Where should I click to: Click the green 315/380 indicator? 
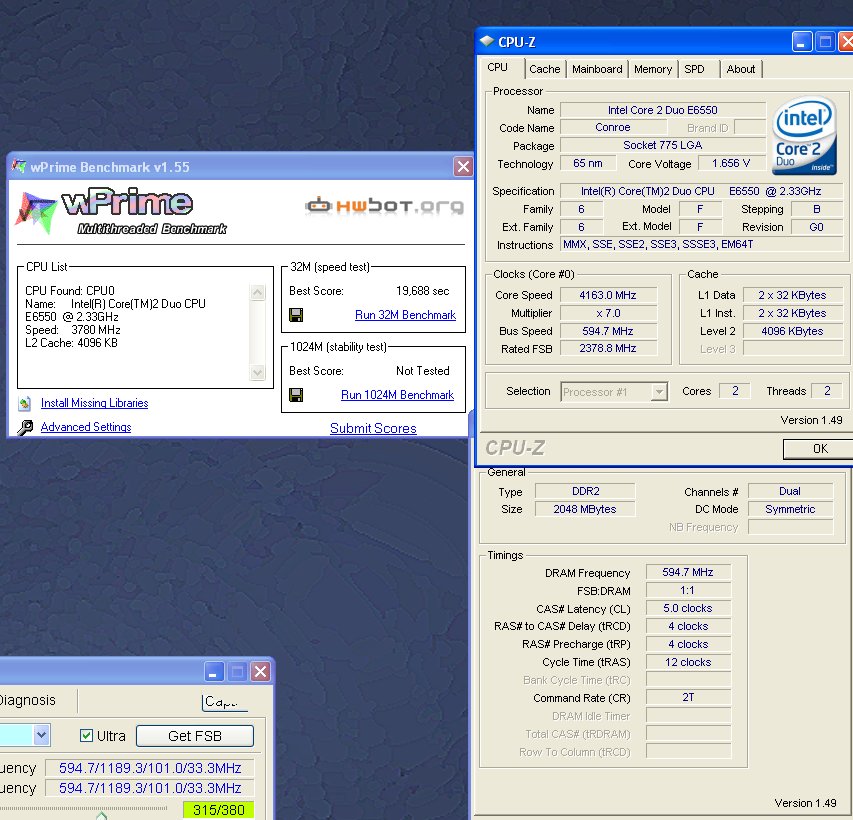click(219, 810)
